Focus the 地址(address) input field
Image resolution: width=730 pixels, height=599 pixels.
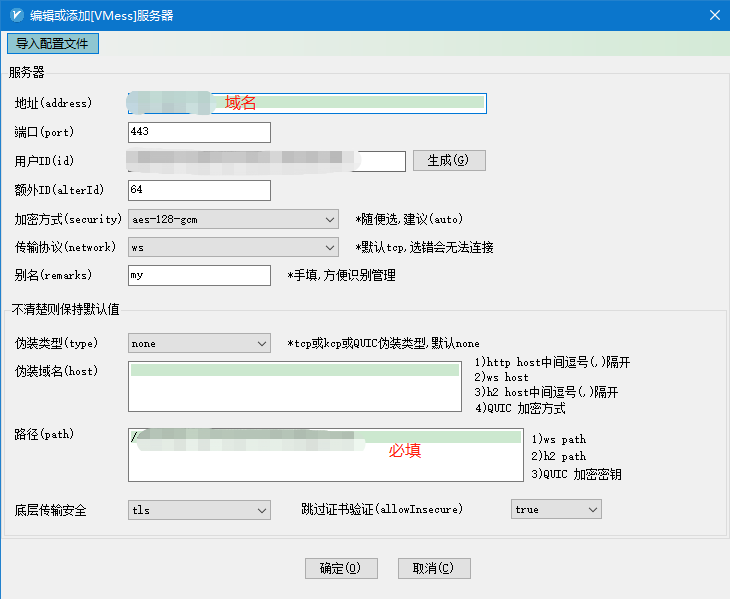pyautogui.click(x=307, y=103)
